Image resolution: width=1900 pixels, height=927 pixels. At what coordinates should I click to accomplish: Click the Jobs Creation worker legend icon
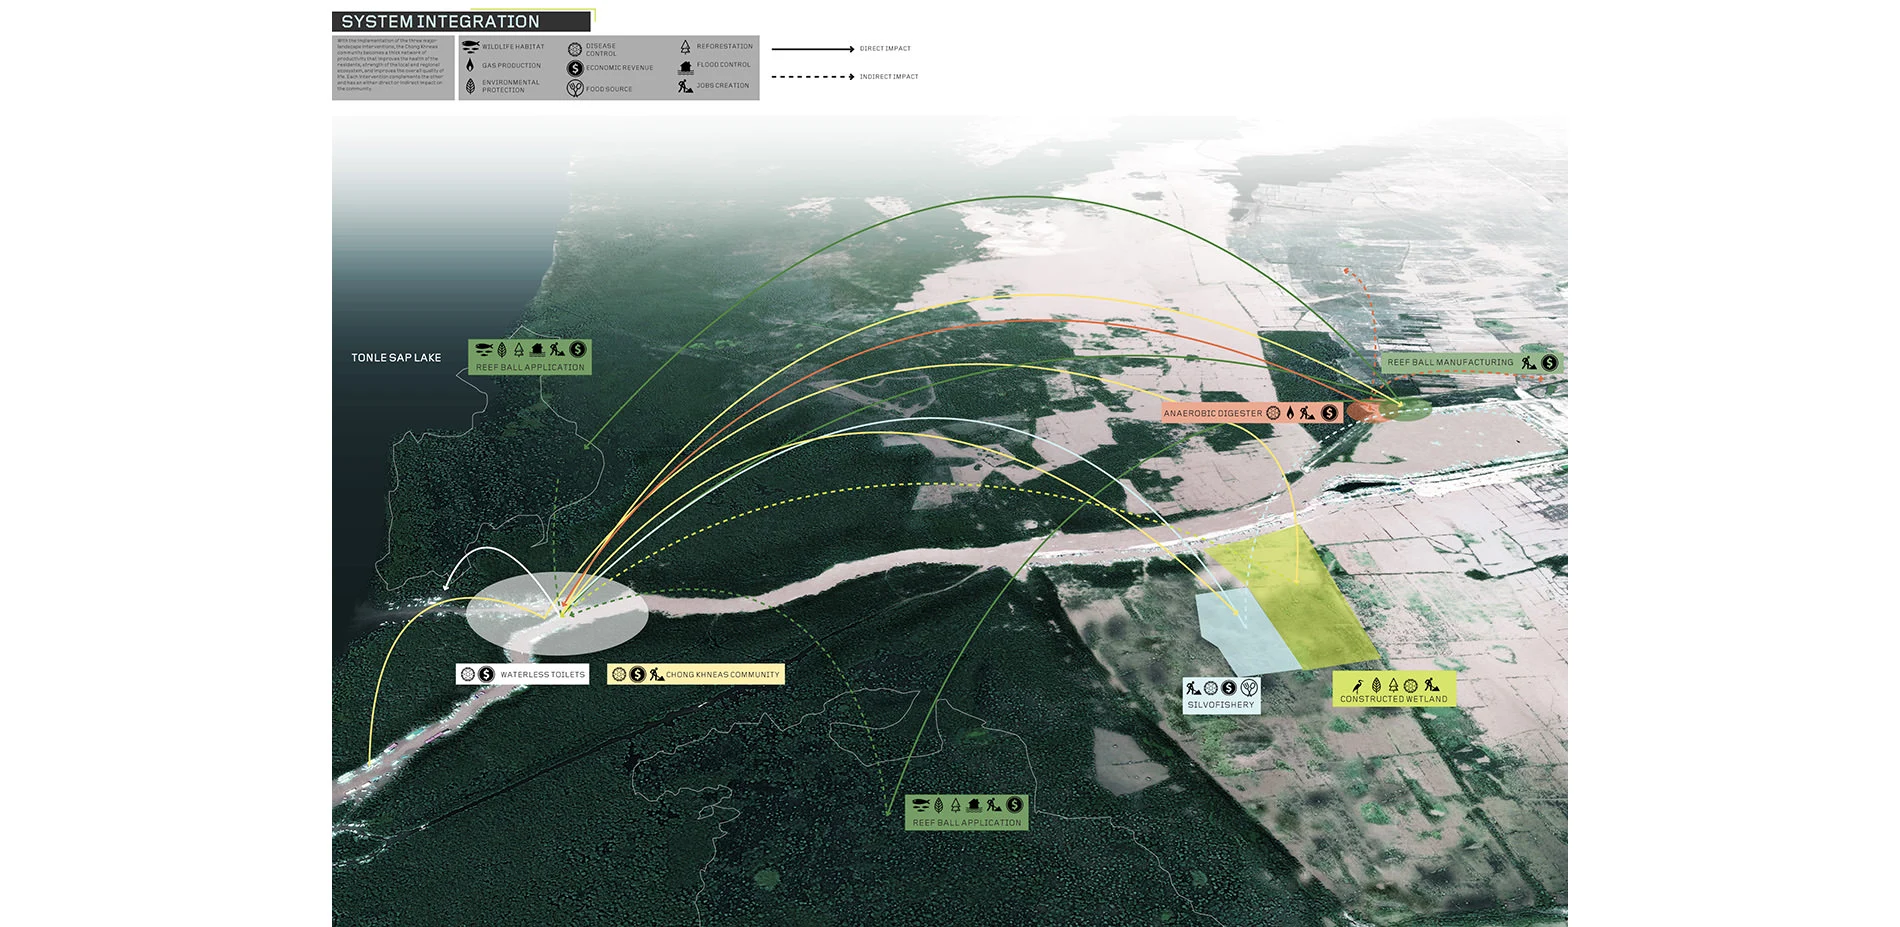(685, 86)
